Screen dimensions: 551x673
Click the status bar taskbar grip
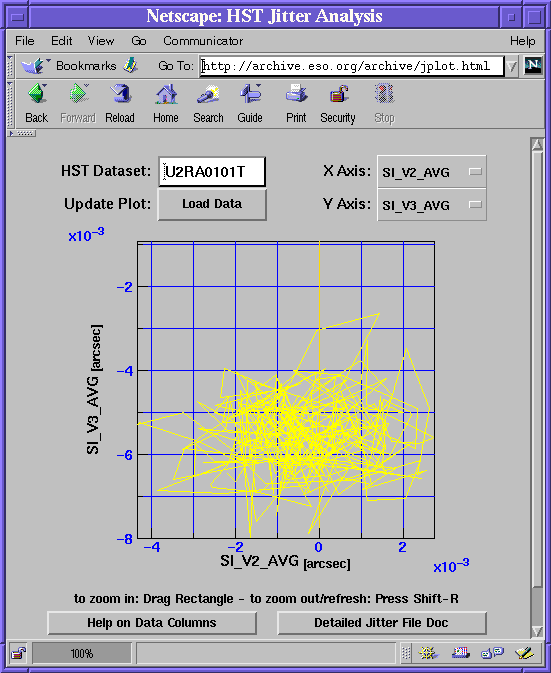coord(406,653)
